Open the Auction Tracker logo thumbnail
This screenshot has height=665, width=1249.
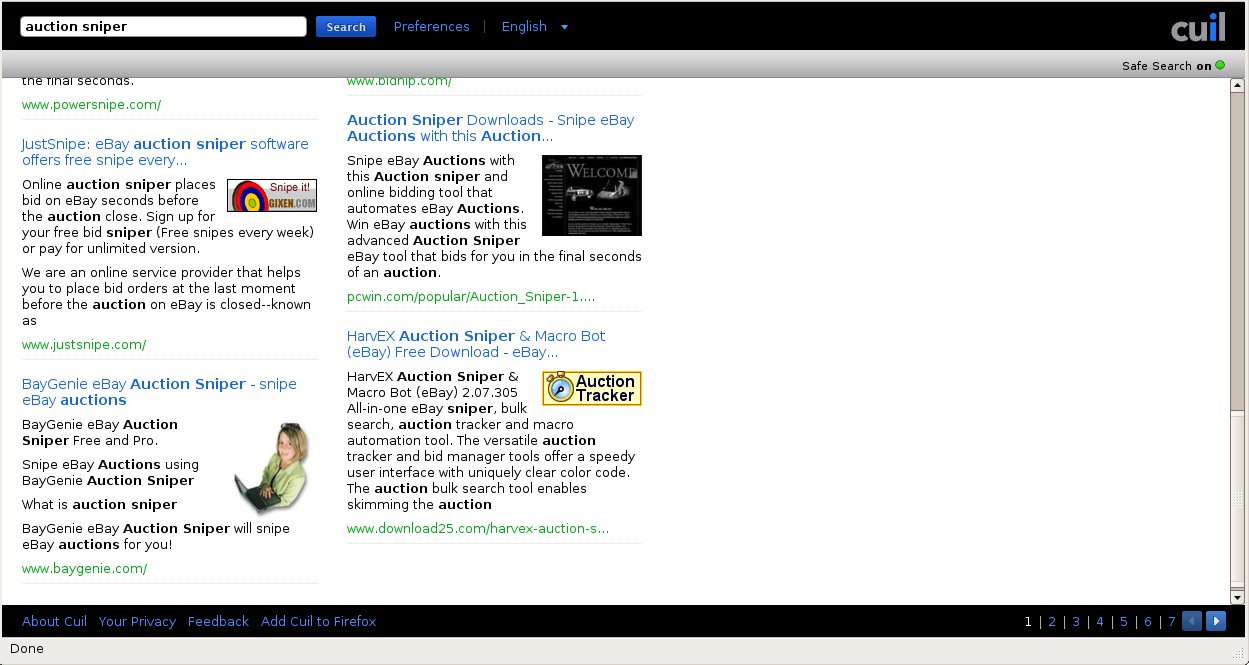point(592,389)
